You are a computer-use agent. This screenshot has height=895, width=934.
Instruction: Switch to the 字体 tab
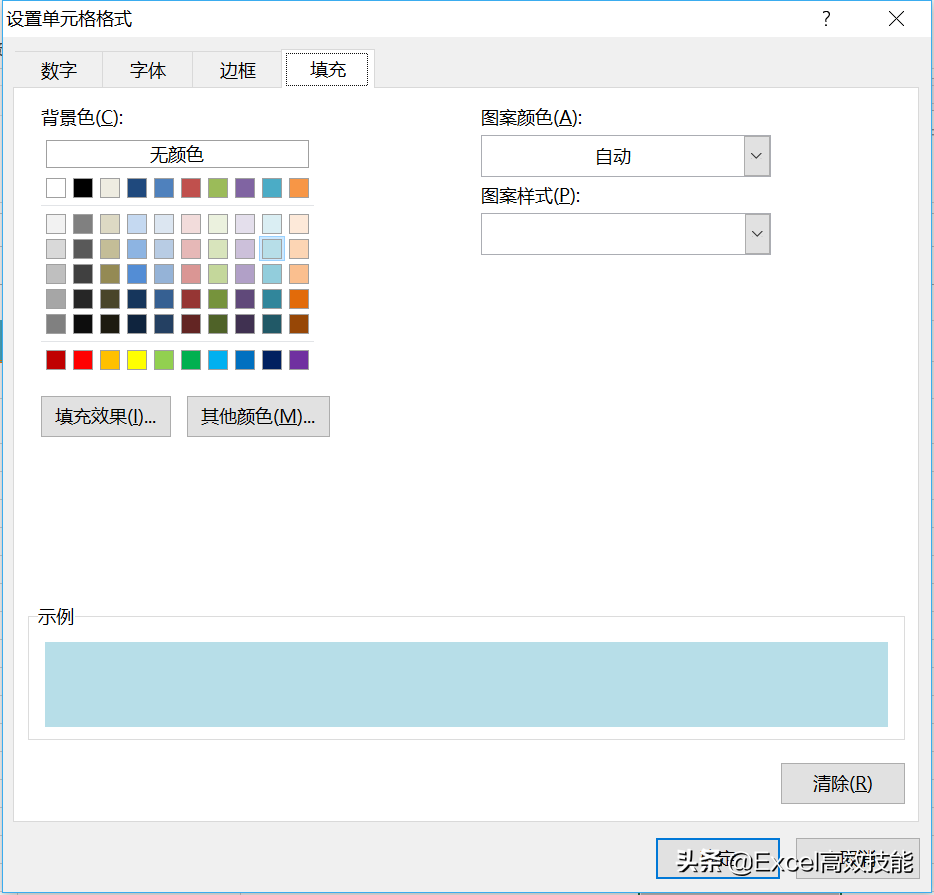tap(148, 70)
